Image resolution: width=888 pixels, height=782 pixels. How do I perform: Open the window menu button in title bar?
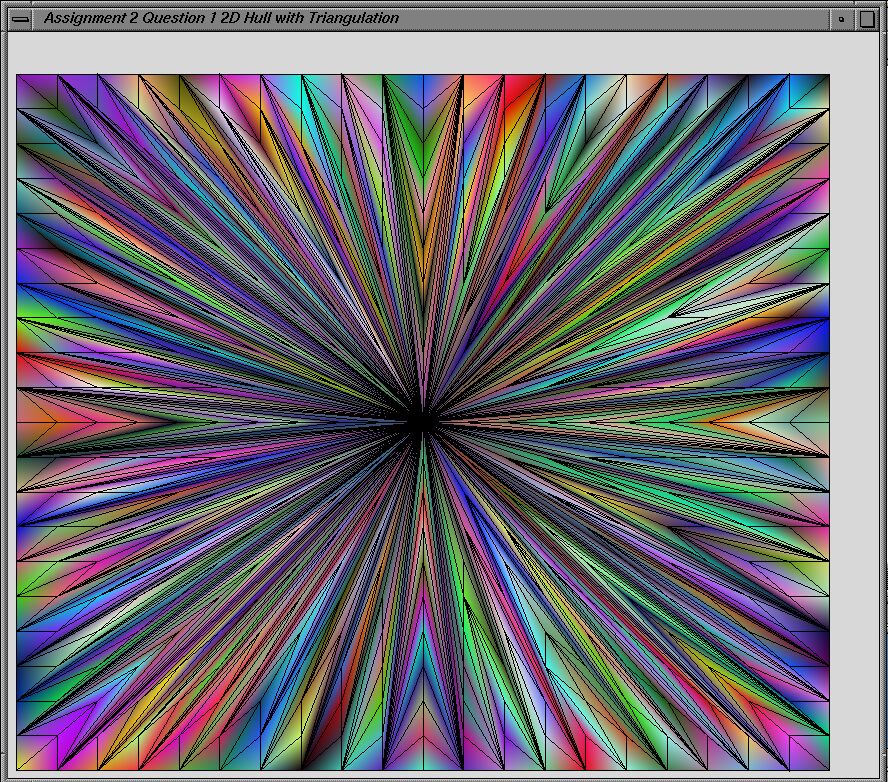(x=20, y=19)
